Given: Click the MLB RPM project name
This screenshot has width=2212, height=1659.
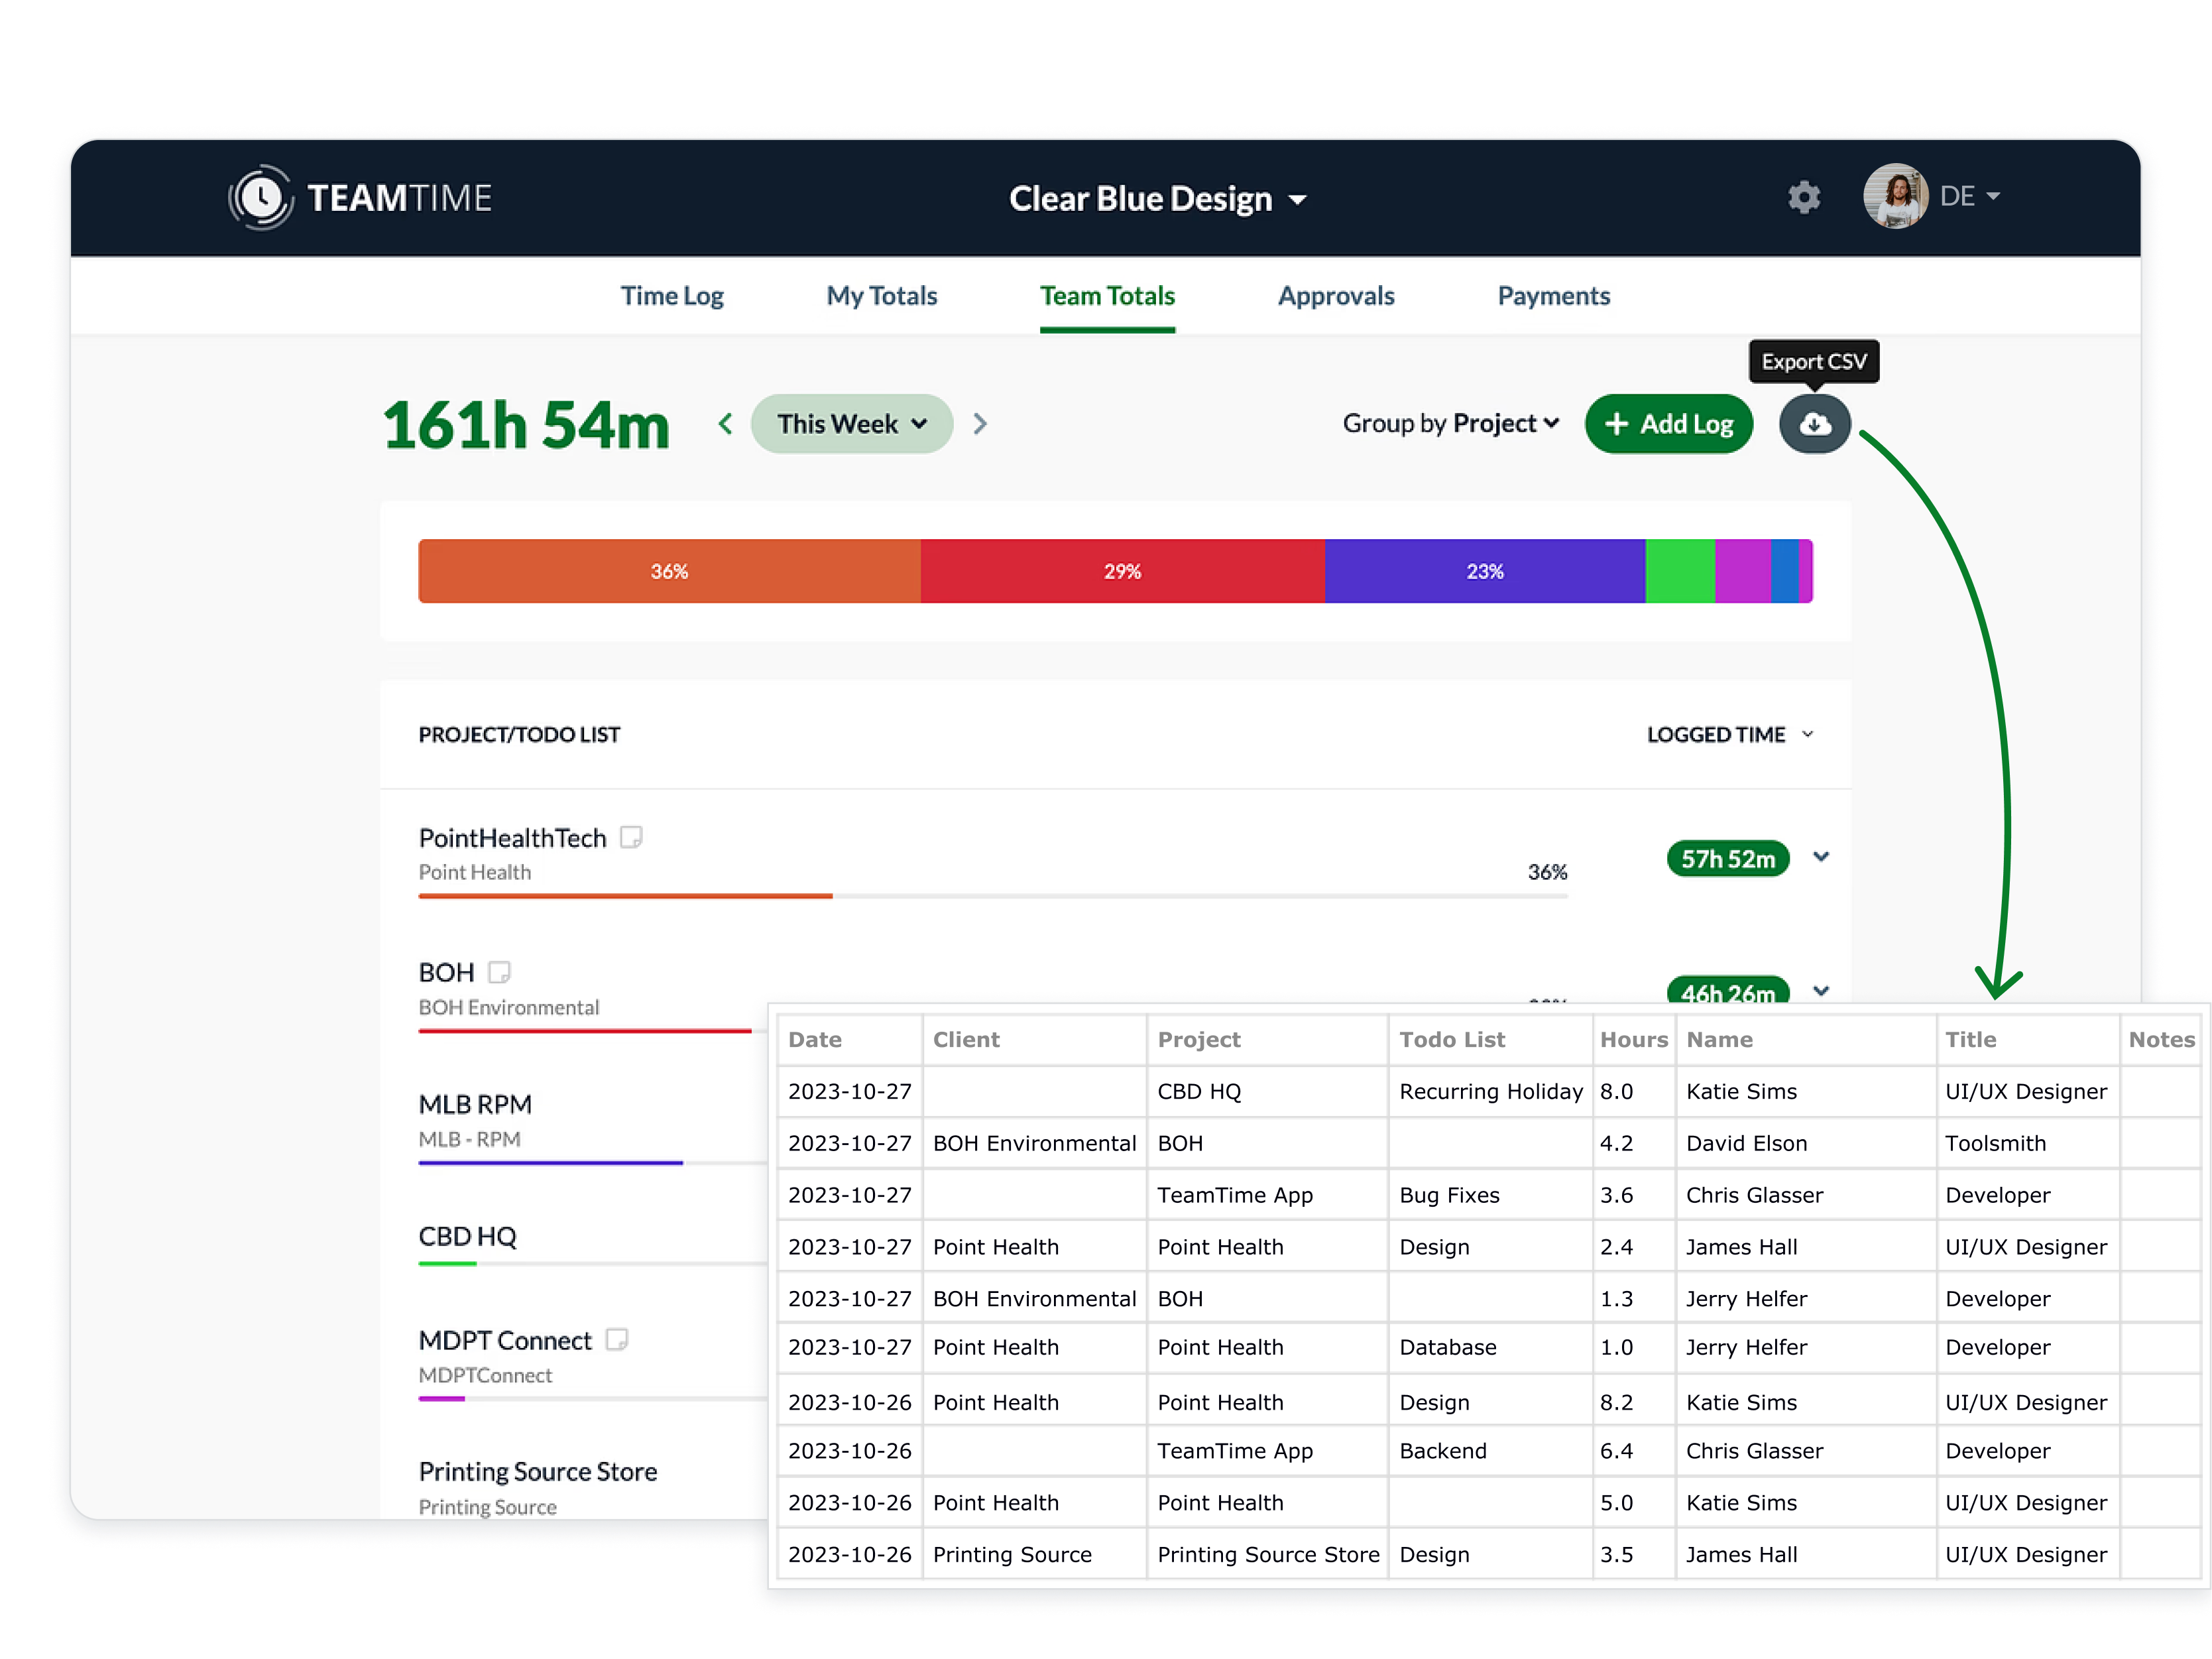Looking at the screenshot, I should 475,1105.
